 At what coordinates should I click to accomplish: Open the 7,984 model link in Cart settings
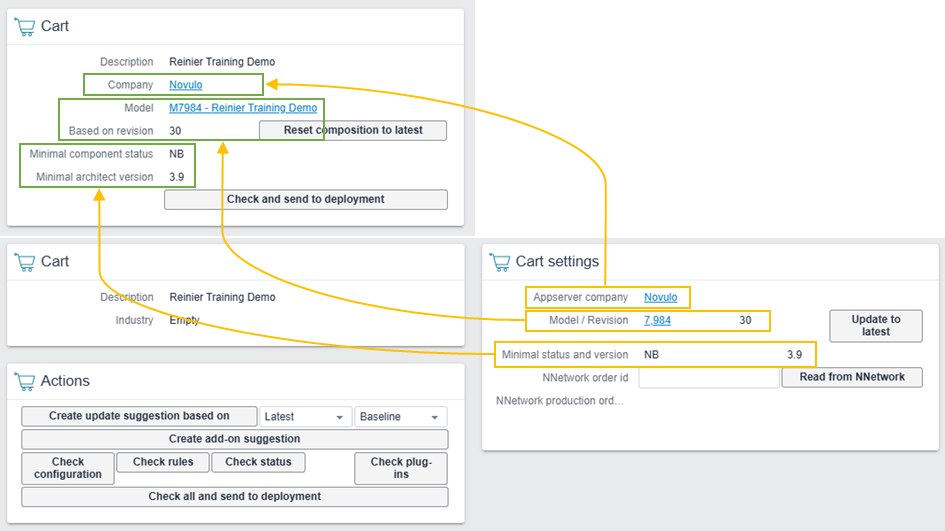(x=658, y=321)
